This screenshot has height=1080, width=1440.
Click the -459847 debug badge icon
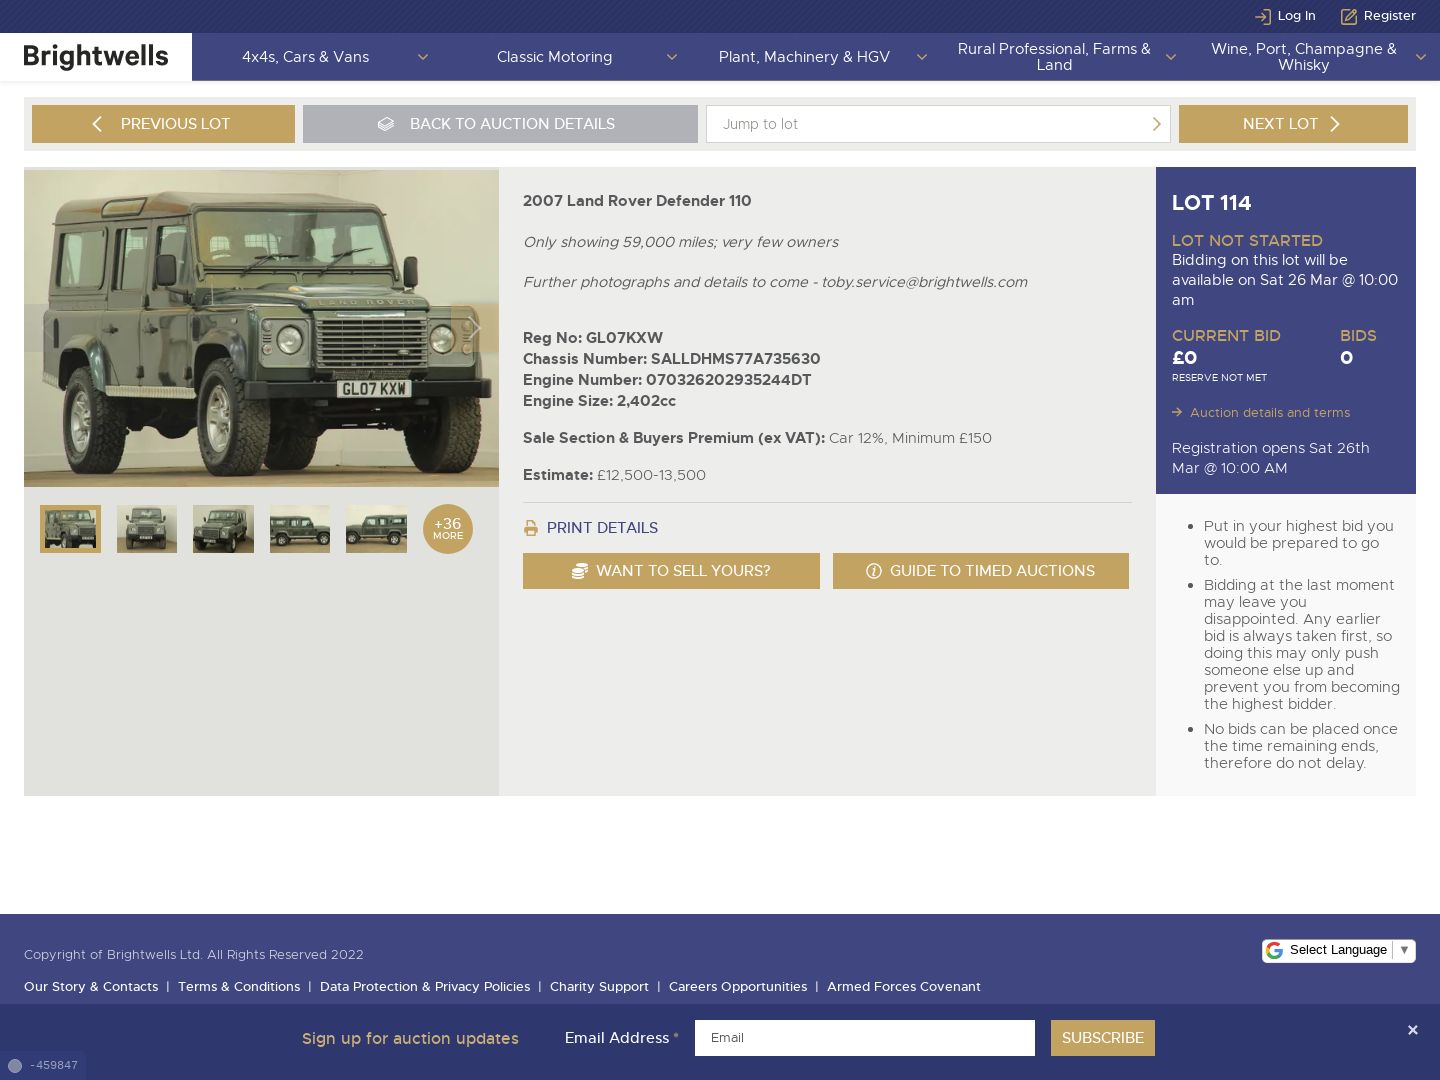coord(15,1066)
